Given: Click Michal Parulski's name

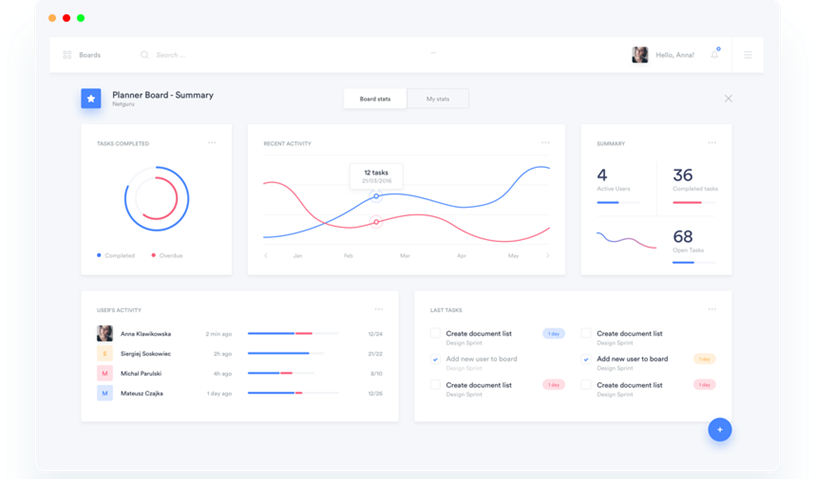Looking at the screenshot, I should click(x=141, y=374).
